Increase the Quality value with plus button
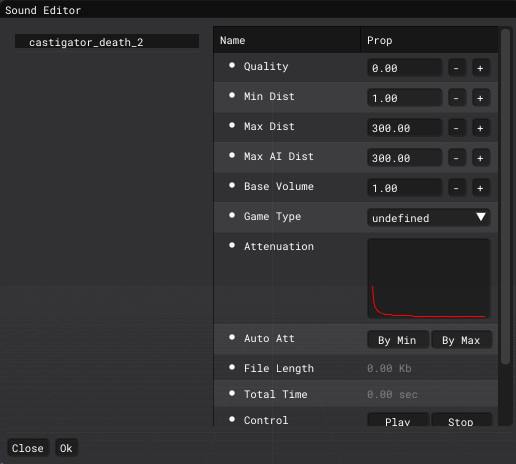Image resolution: width=516 pixels, height=464 pixels. (481, 68)
